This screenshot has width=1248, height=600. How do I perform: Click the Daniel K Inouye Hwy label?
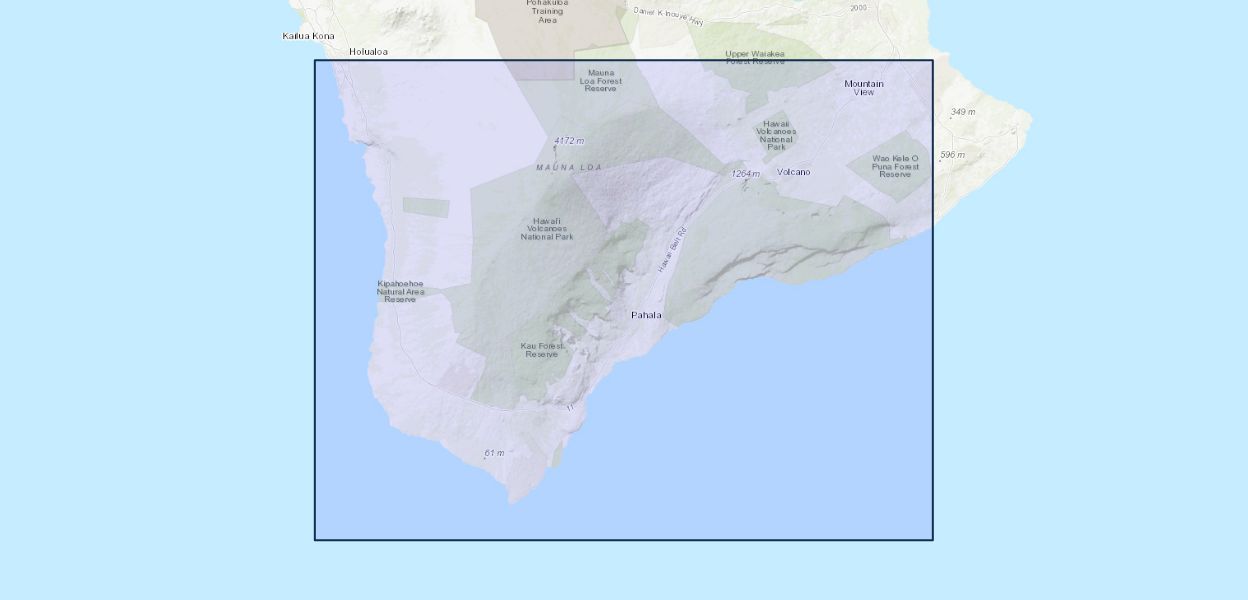click(x=668, y=16)
